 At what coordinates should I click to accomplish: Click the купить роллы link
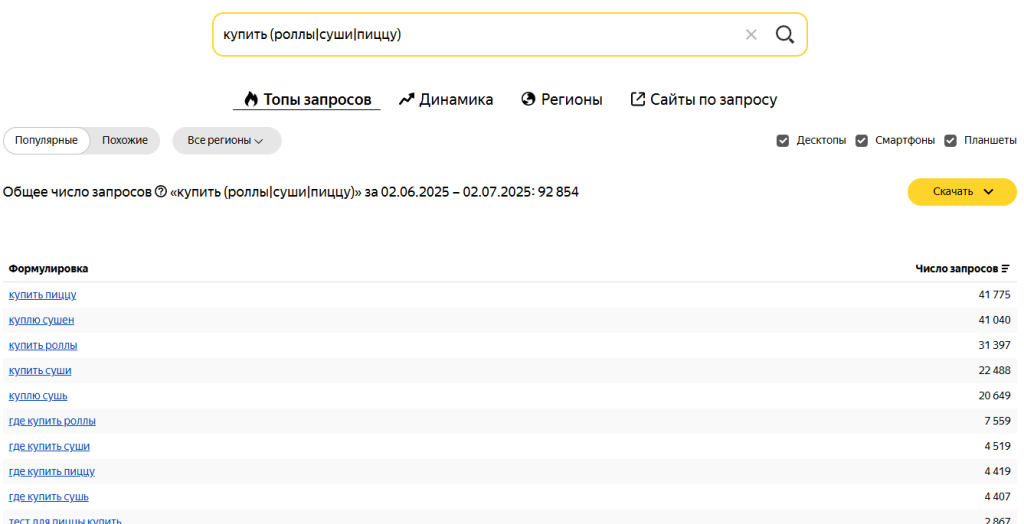click(43, 345)
